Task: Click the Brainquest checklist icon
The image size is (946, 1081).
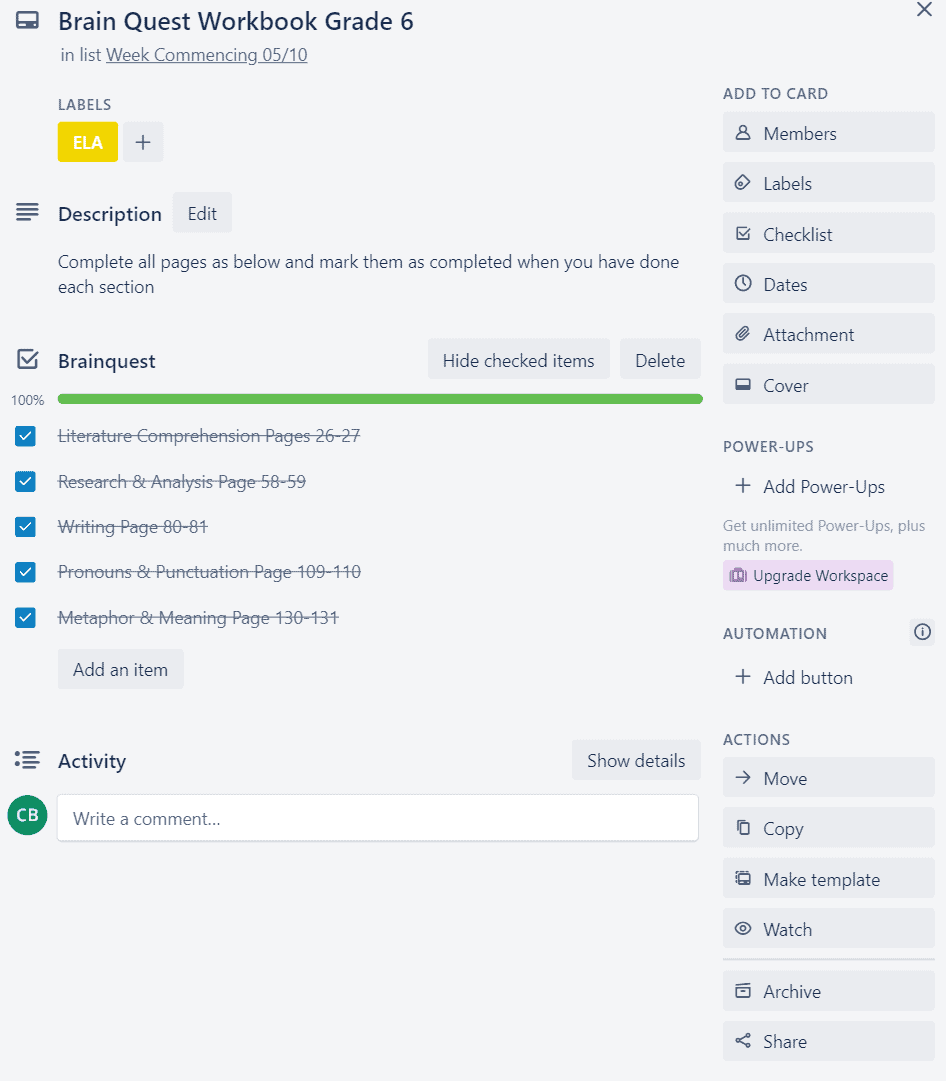Action: point(28,359)
